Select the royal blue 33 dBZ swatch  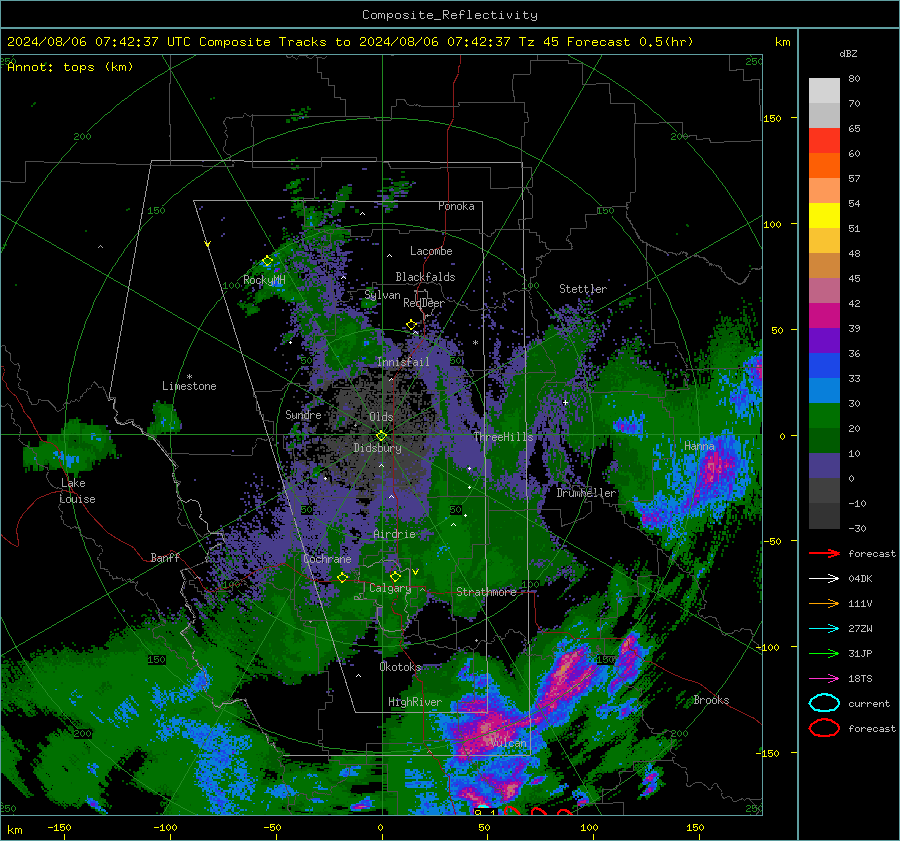824,365
